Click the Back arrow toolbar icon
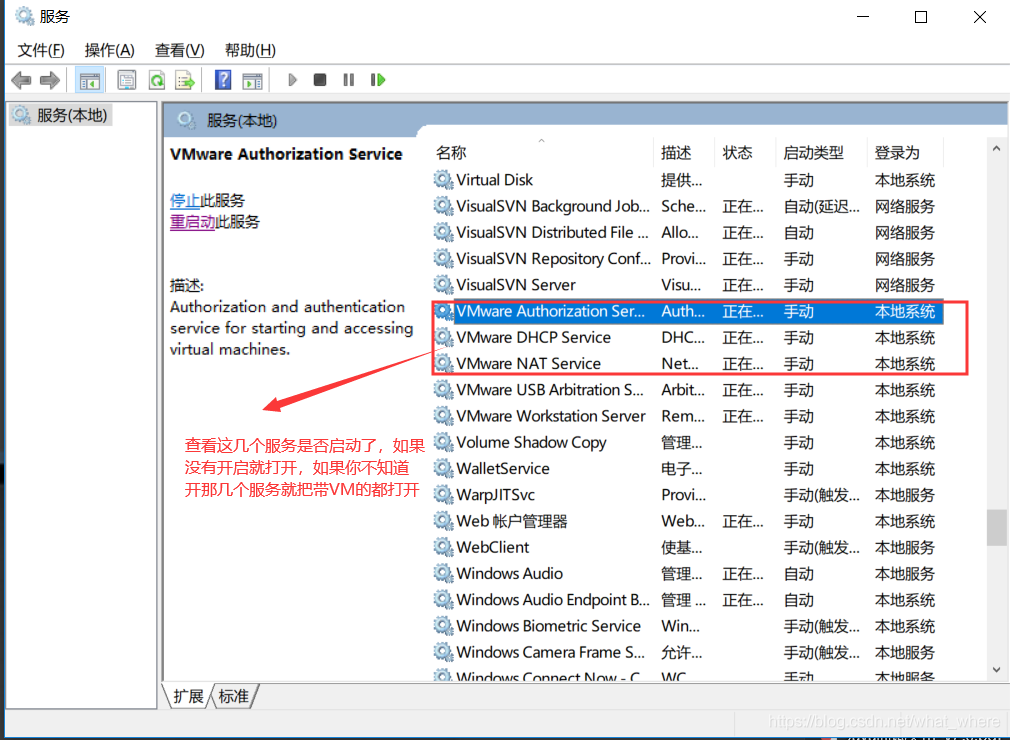 [21, 81]
